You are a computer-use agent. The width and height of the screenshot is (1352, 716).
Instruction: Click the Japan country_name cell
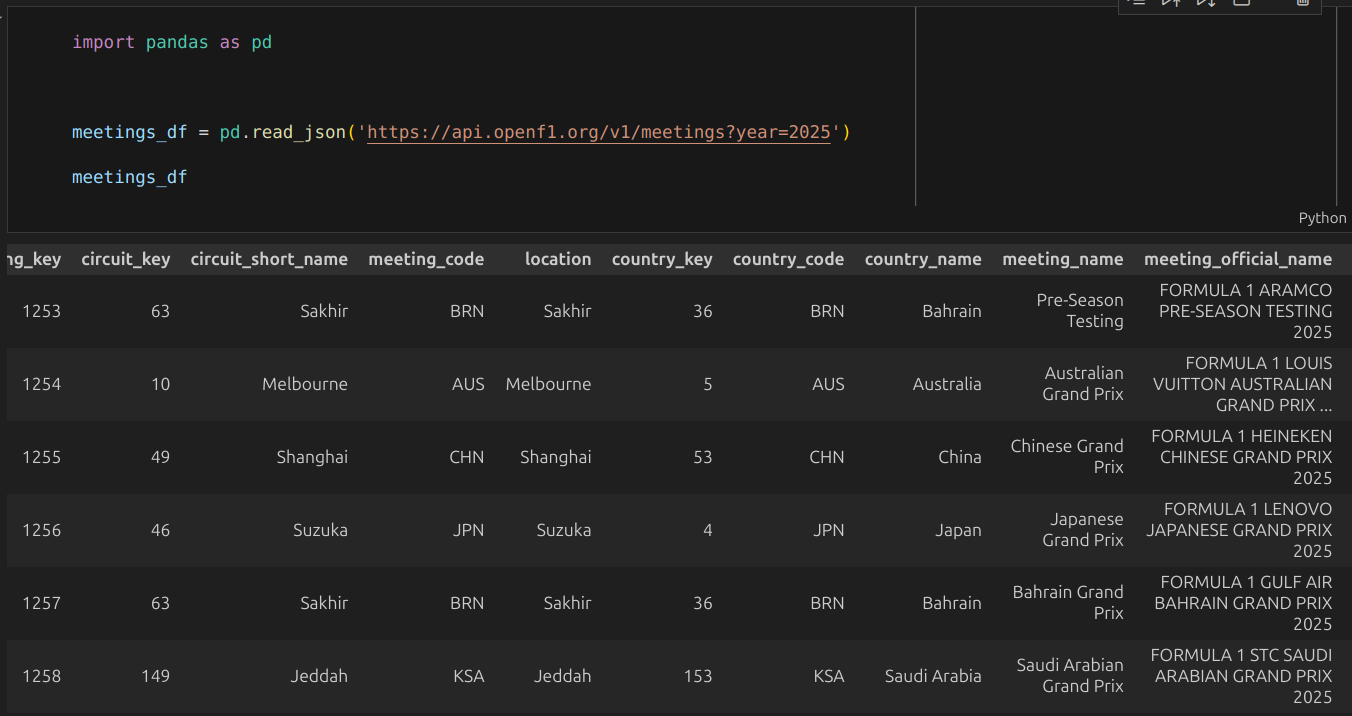point(958,530)
